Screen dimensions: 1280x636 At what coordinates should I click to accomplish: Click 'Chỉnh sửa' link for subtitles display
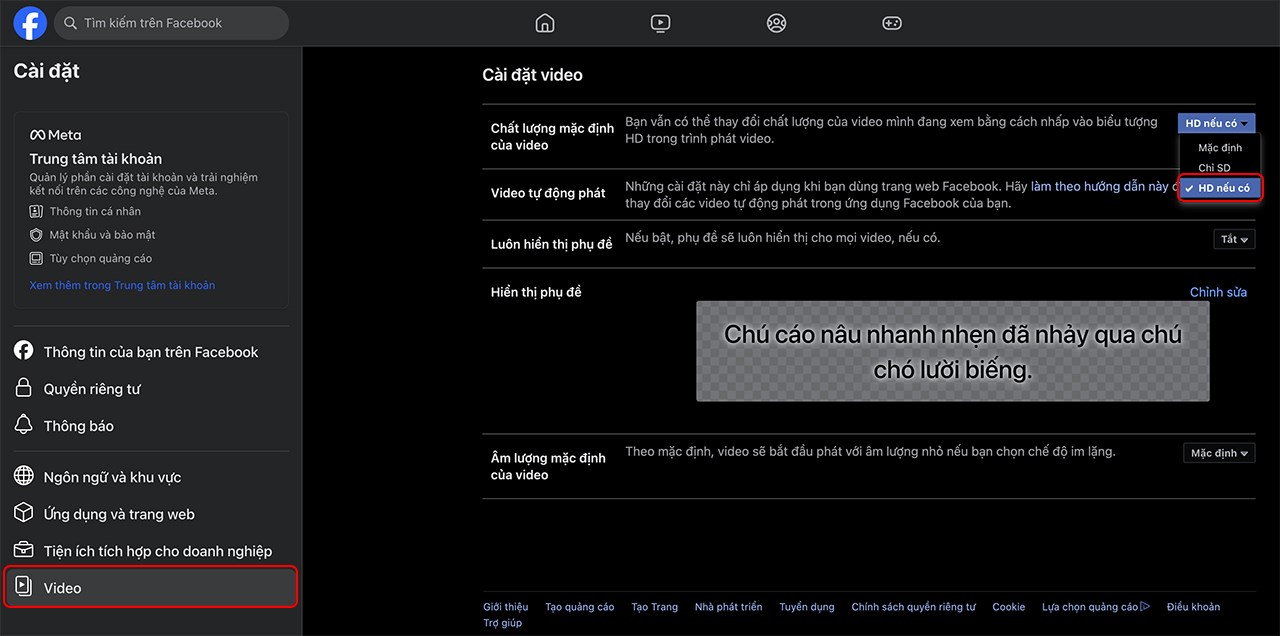1218,292
